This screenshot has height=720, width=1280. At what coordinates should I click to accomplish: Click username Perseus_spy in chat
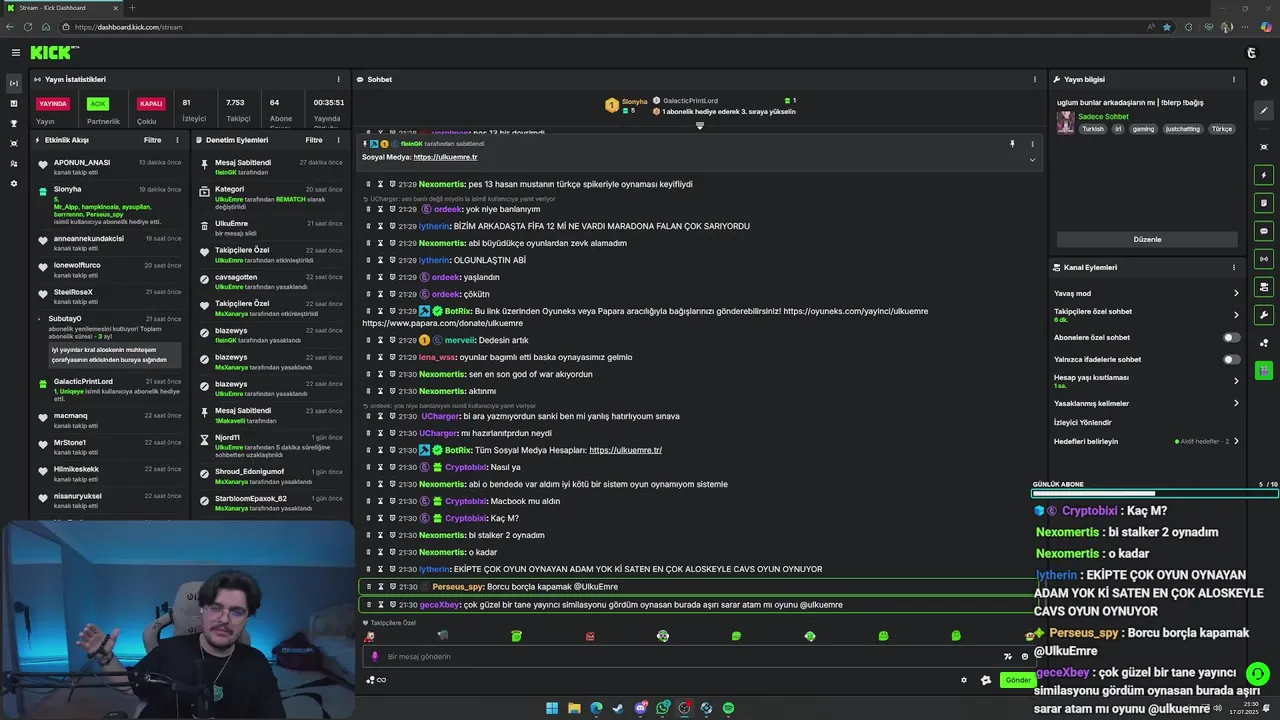[x=458, y=587]
